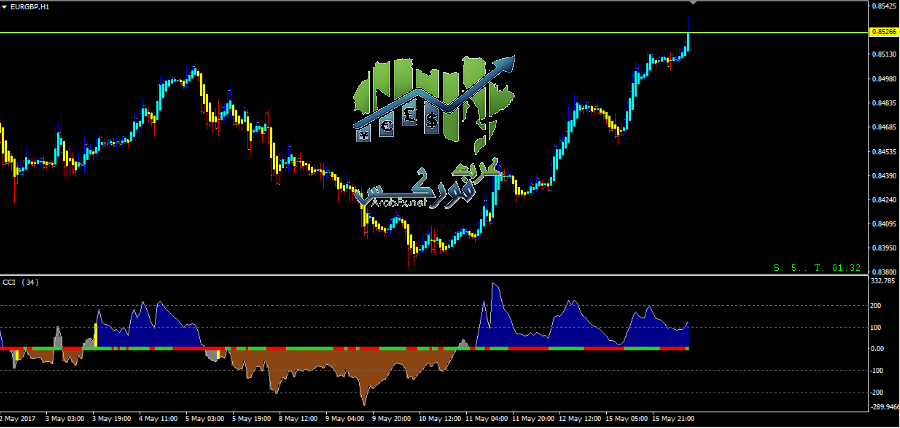Screen dimensions: 900x428
Task: Click the 5 May 03:00 time label
Action: pyautogui.click(x=204, y=419)
